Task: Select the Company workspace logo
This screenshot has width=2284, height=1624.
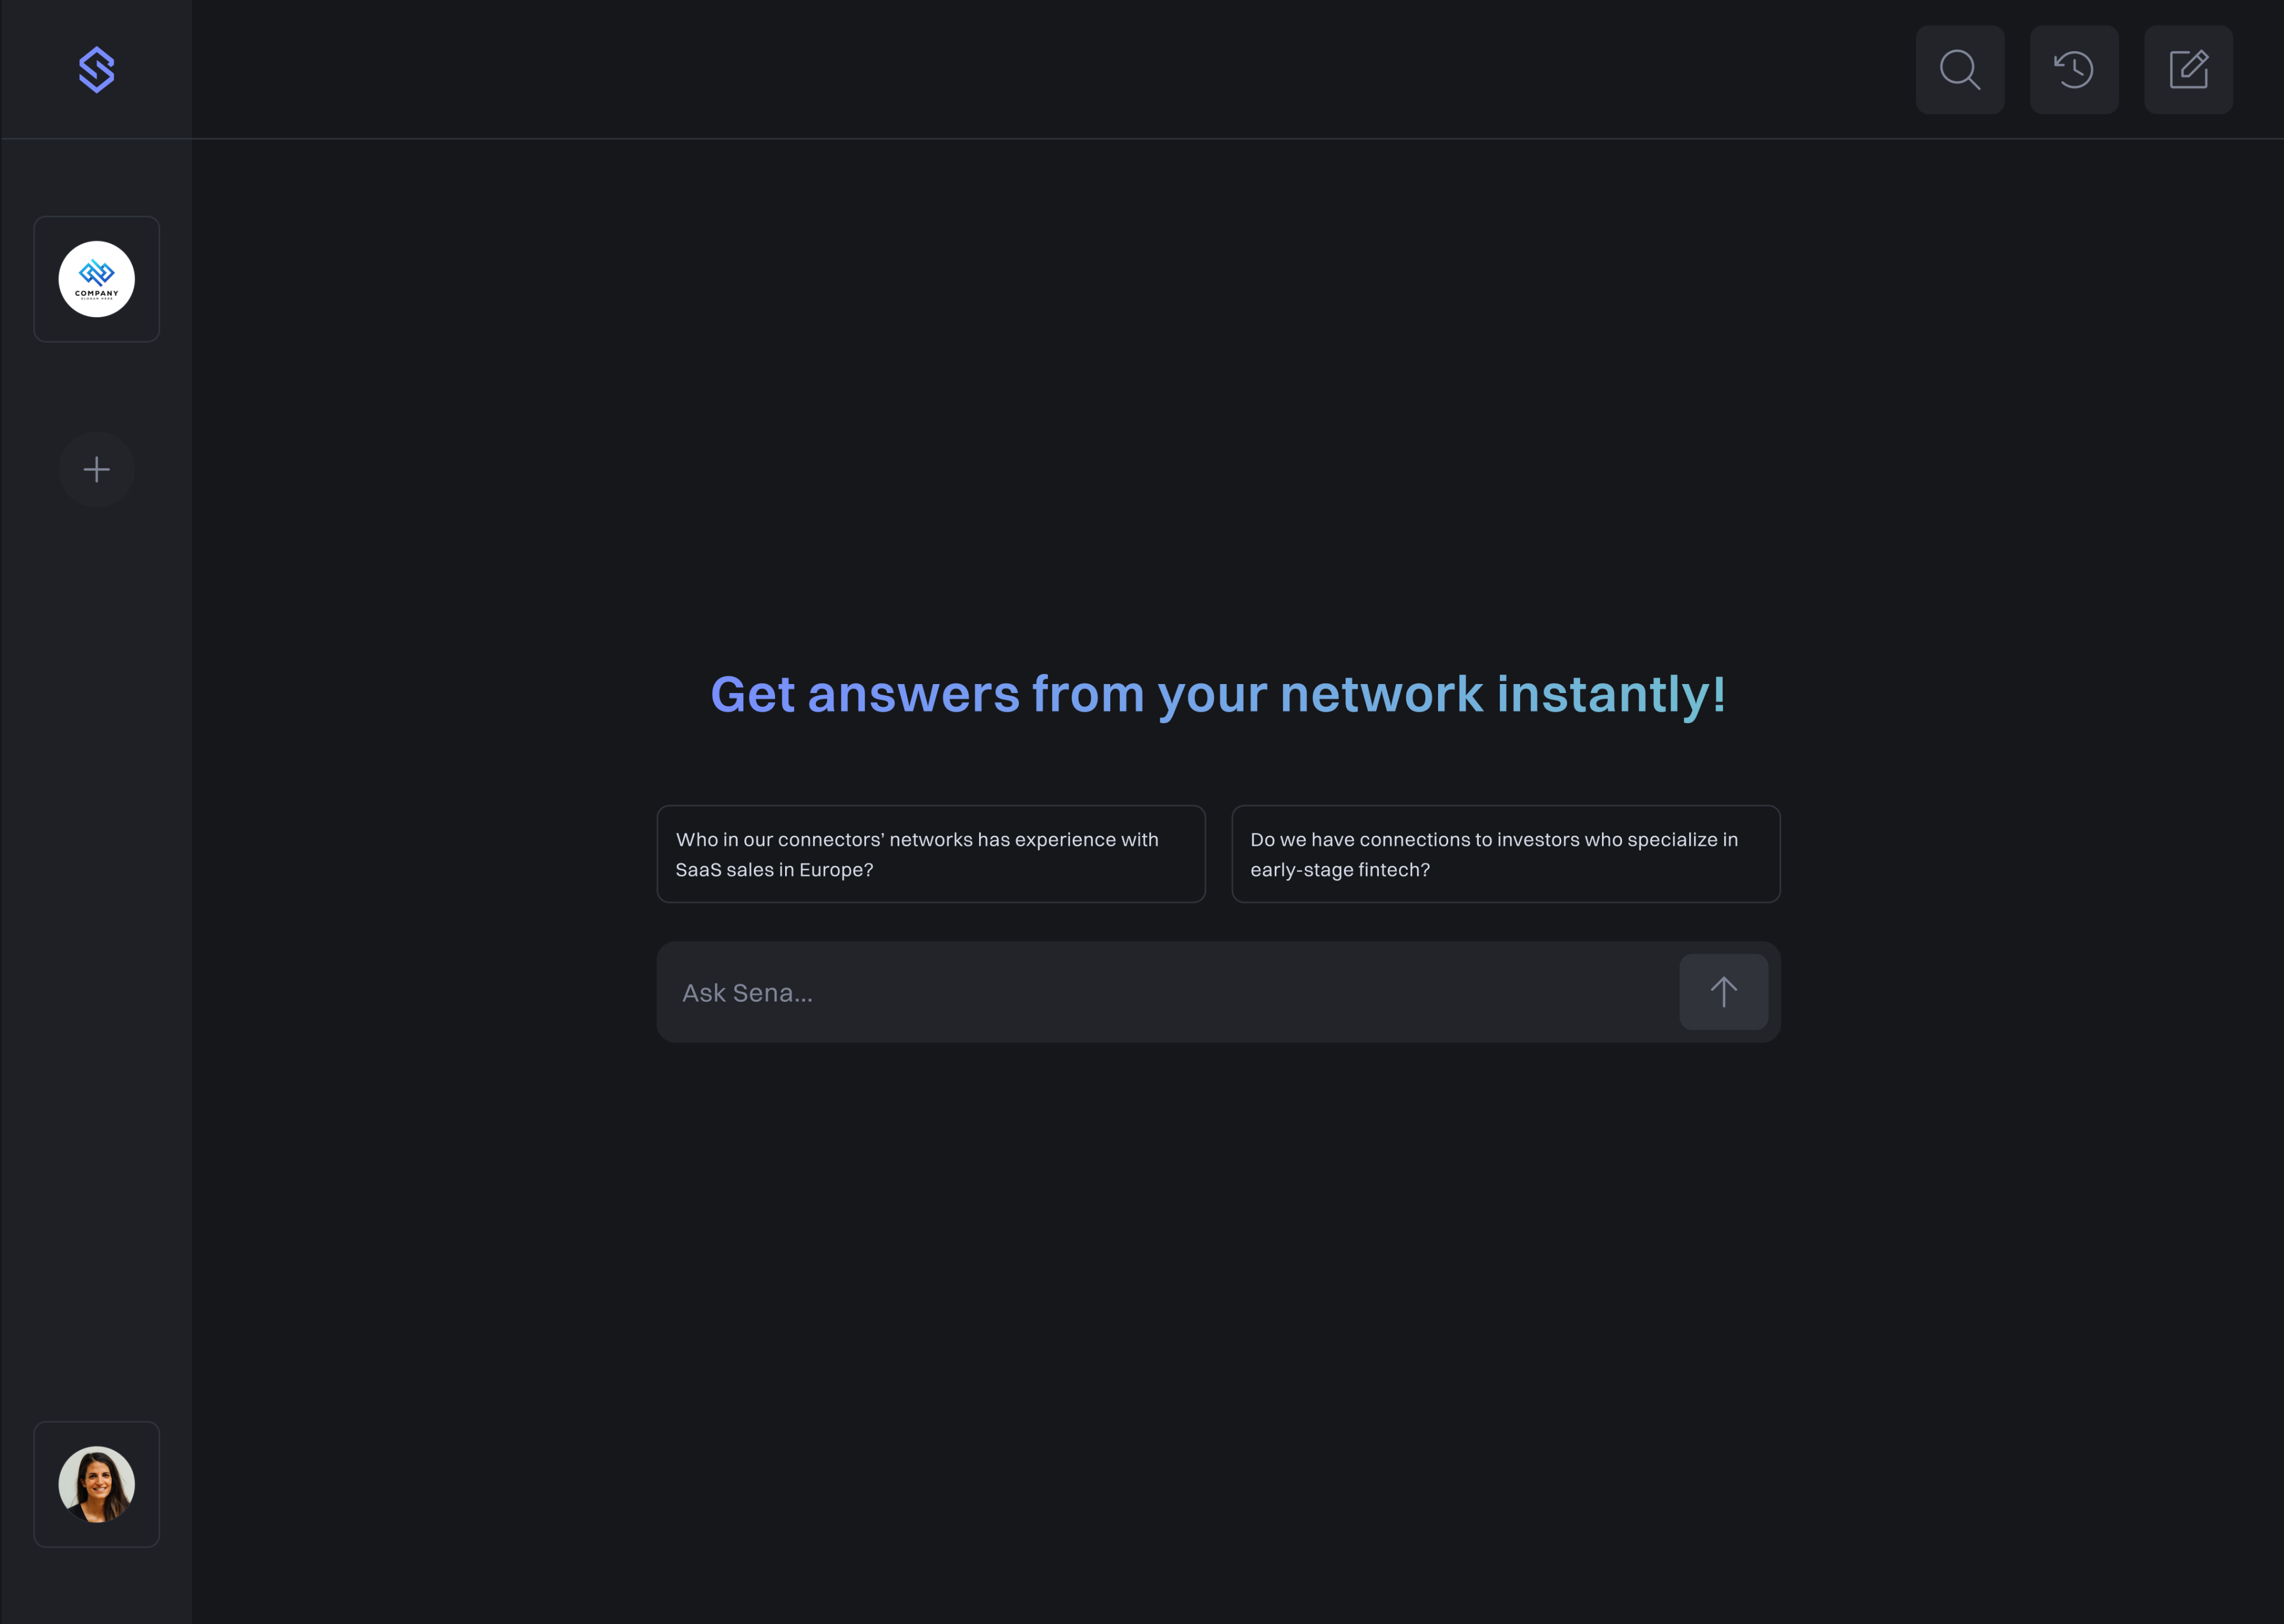Action: coord(96,279)
